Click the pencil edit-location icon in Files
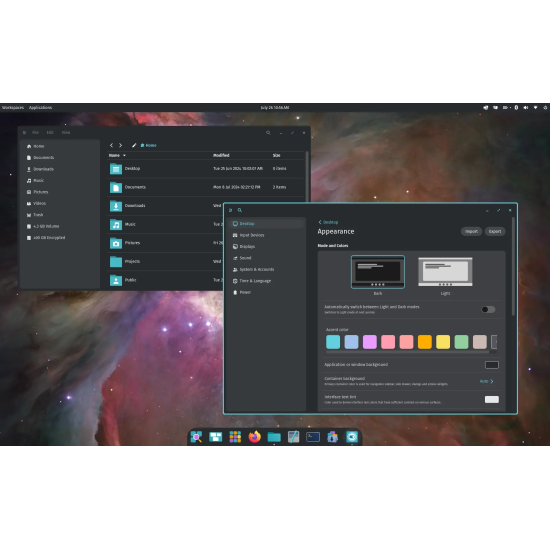550x550 pixels. (x=134, y=145)
